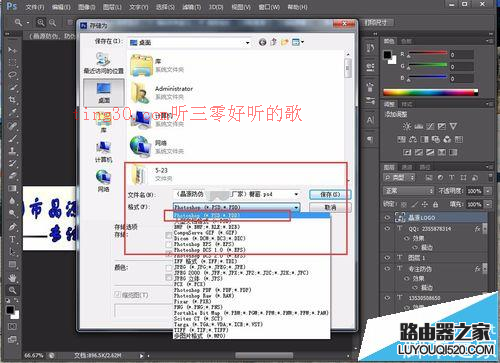Select the Eraser tool
500x363 pixels.
(x=12, y=176)
